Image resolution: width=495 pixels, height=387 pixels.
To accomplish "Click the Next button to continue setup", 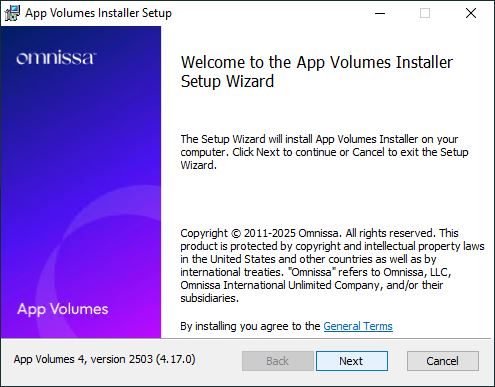I will point(352,361).
